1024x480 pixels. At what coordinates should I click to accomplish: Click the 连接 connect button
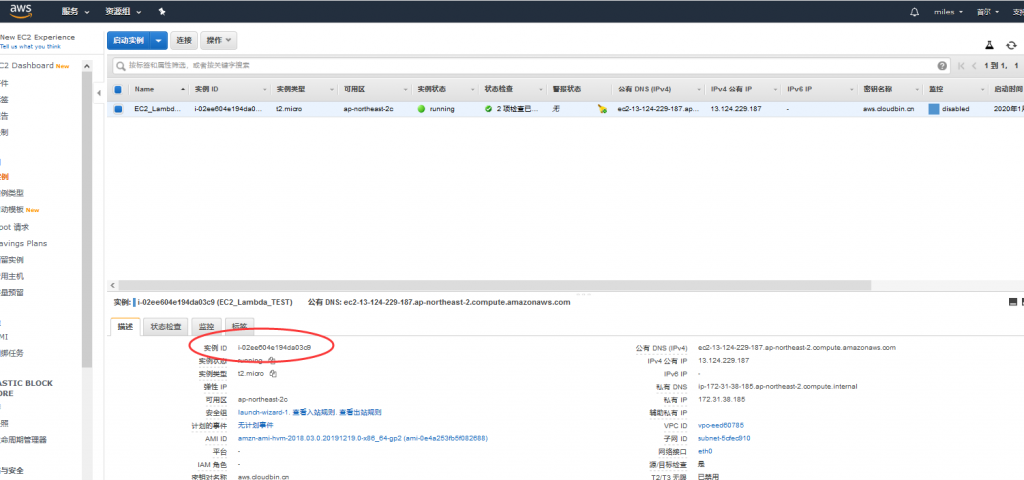click(183, 40)
